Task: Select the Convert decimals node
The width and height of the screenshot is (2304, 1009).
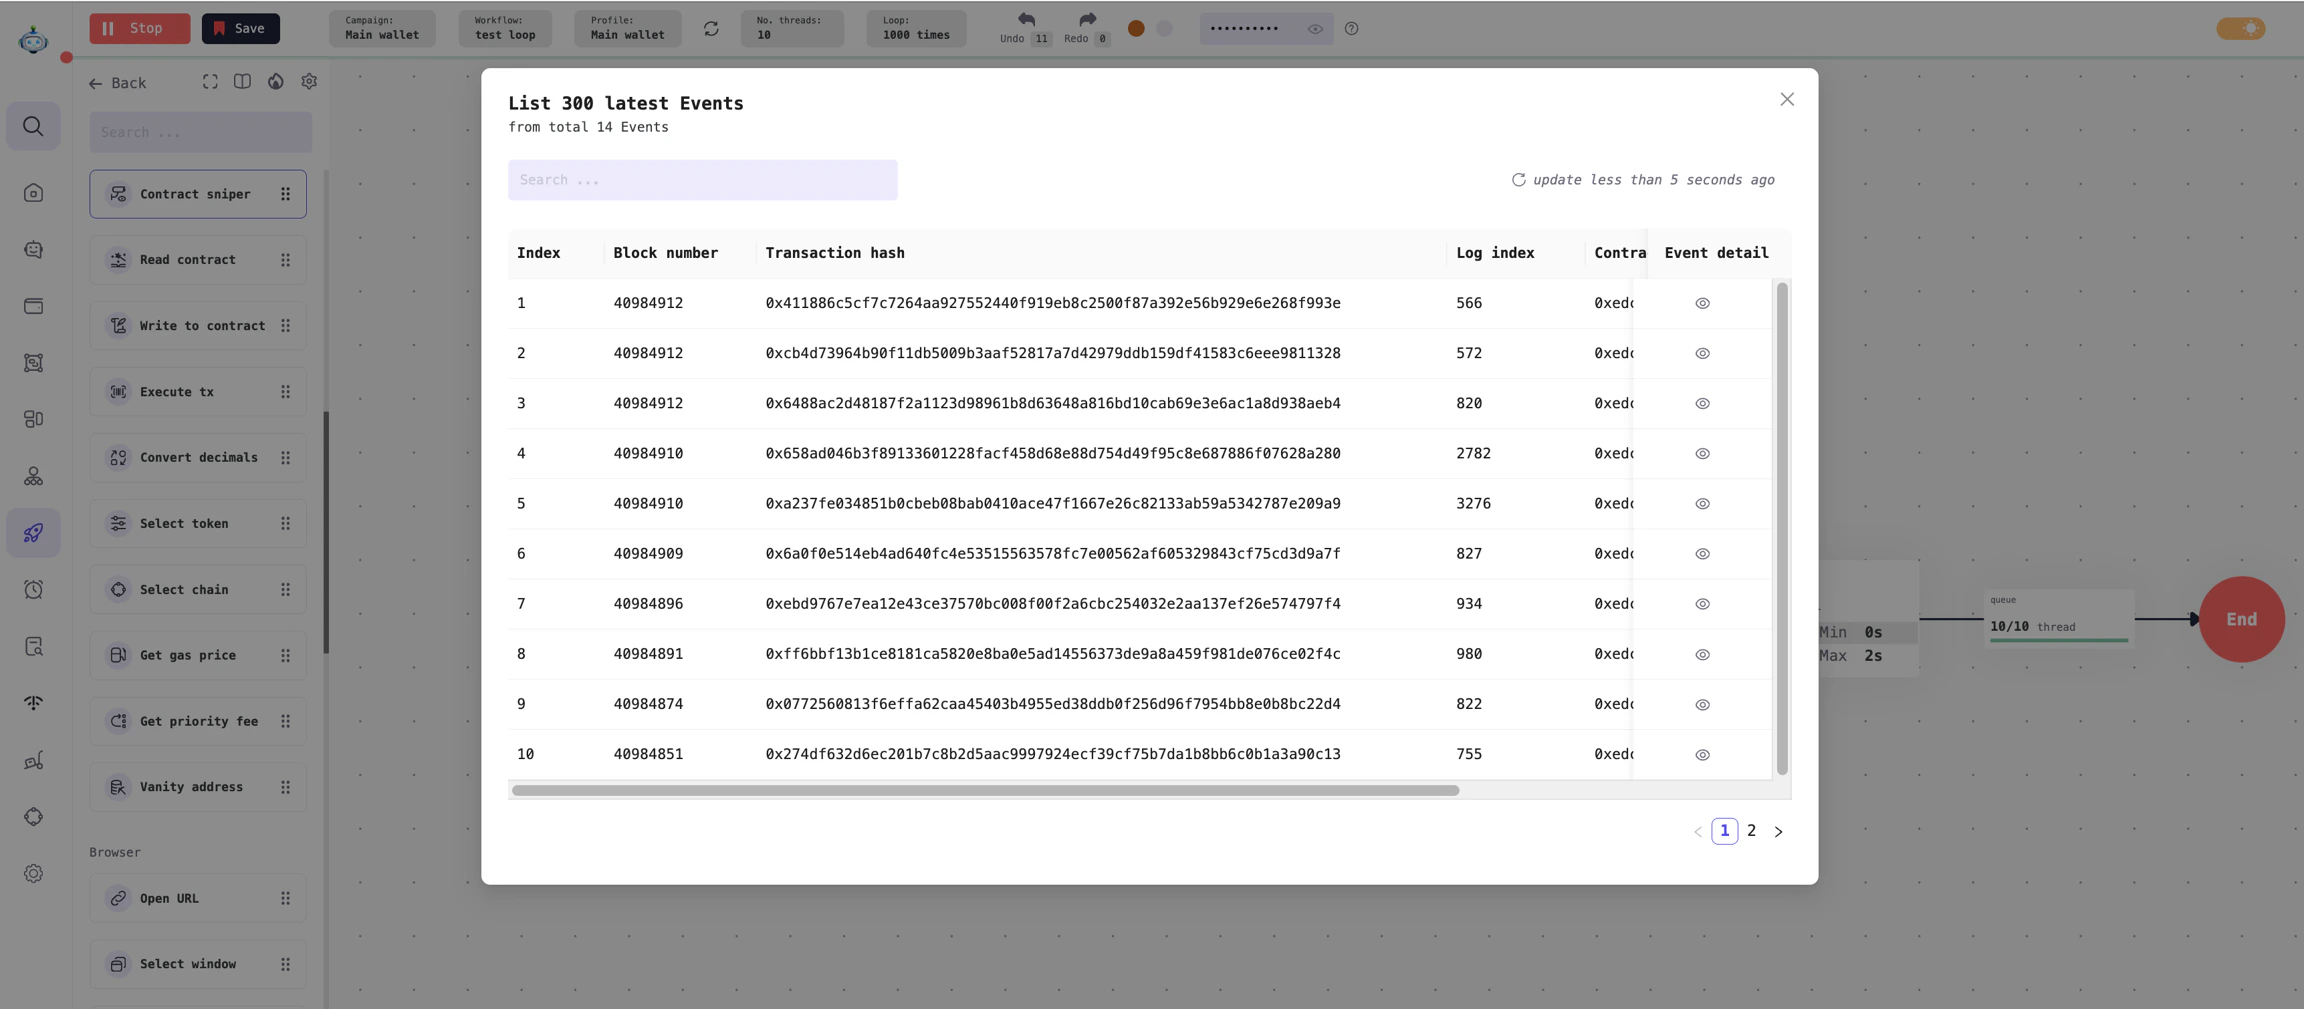Action: (198, 458)
